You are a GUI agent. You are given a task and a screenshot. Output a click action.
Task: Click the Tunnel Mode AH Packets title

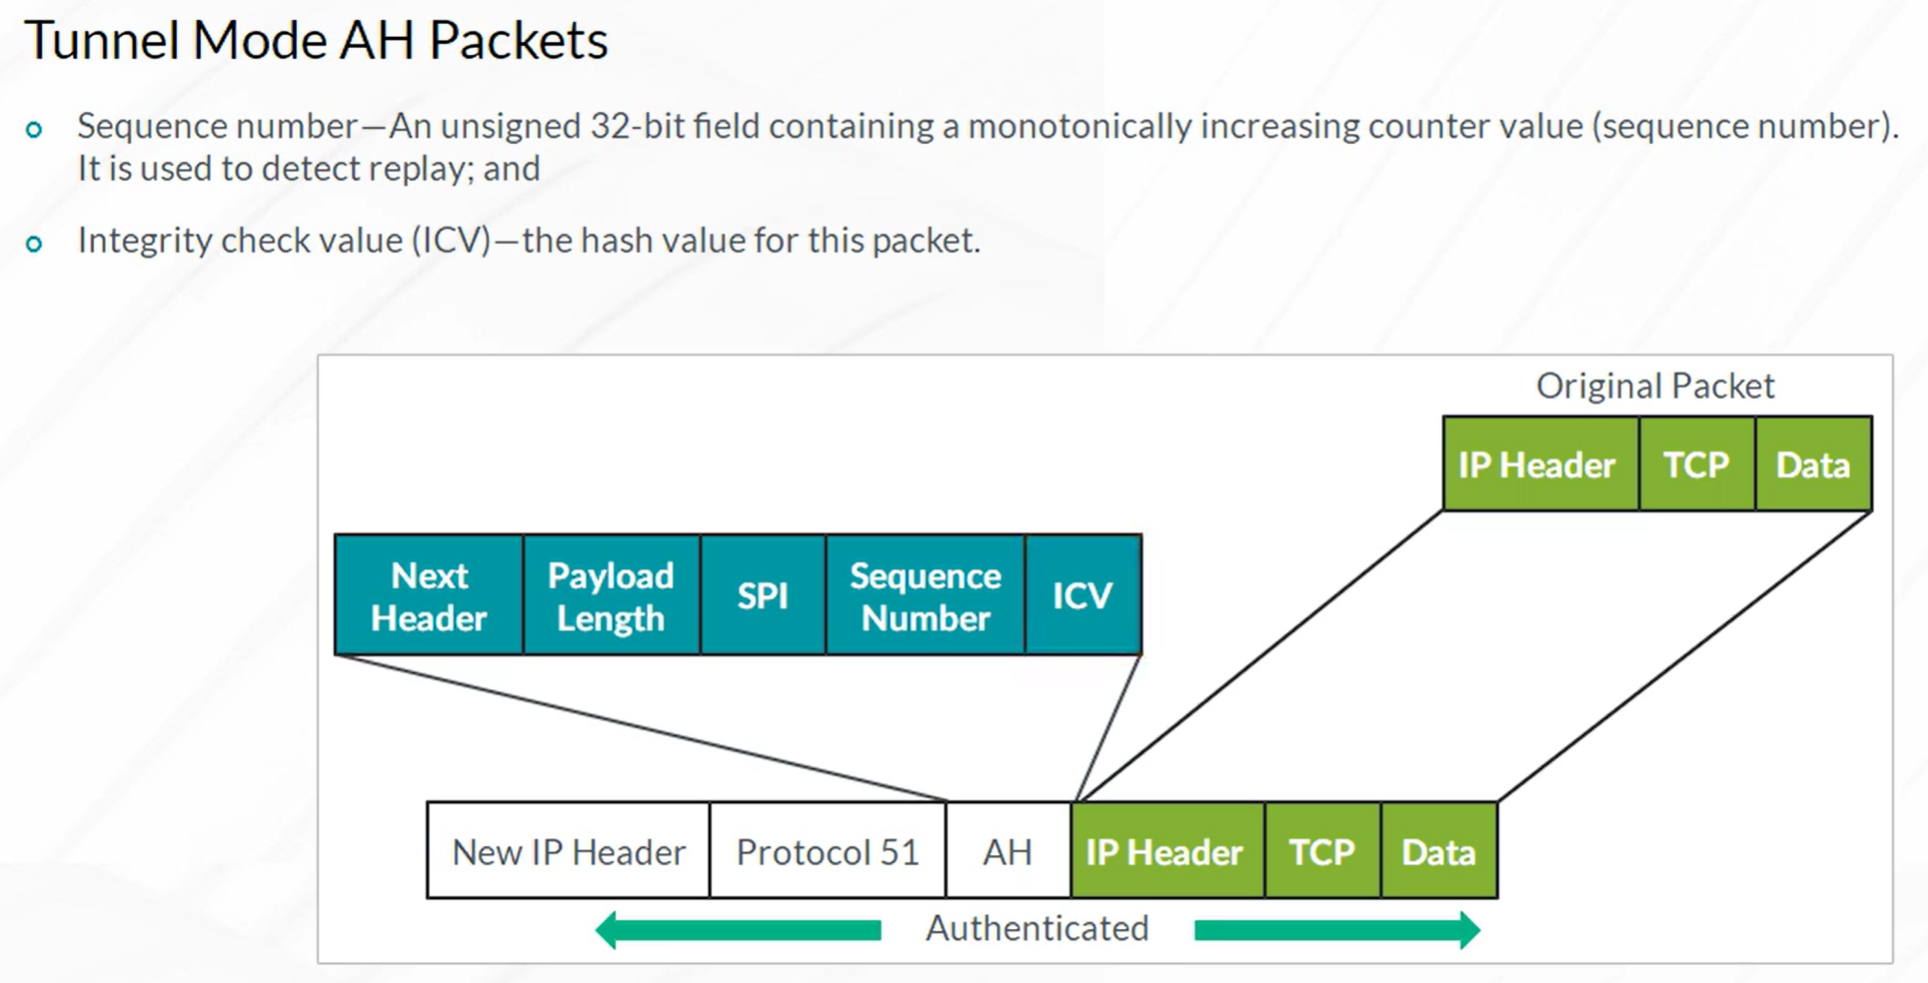coord(316,41)
